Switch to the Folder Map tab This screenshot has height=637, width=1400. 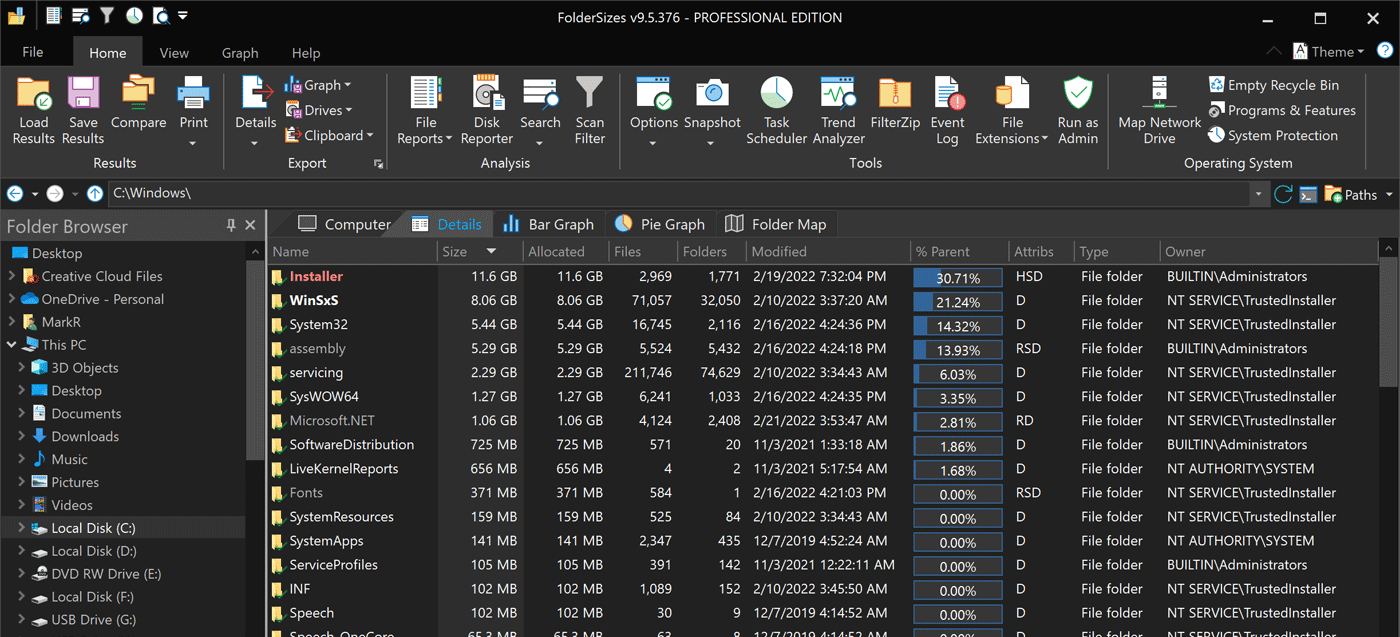[776, 224]
